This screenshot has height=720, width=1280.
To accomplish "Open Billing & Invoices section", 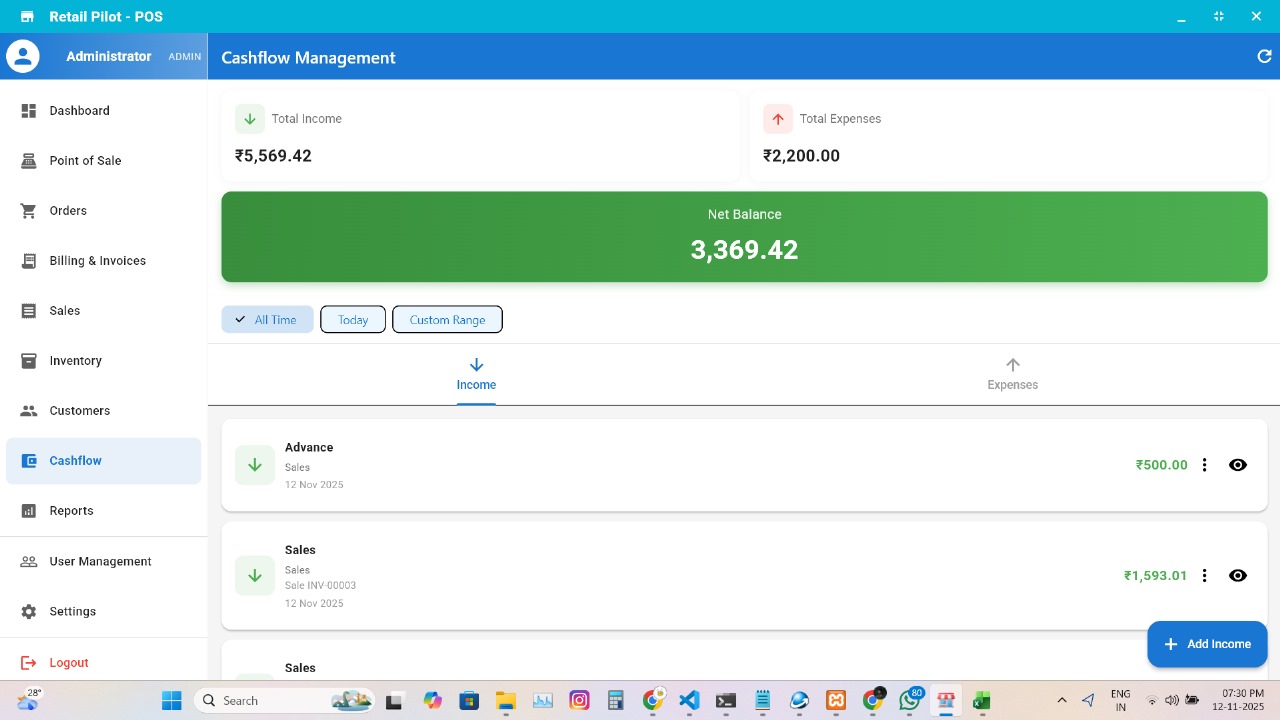I will pos(97,261).
